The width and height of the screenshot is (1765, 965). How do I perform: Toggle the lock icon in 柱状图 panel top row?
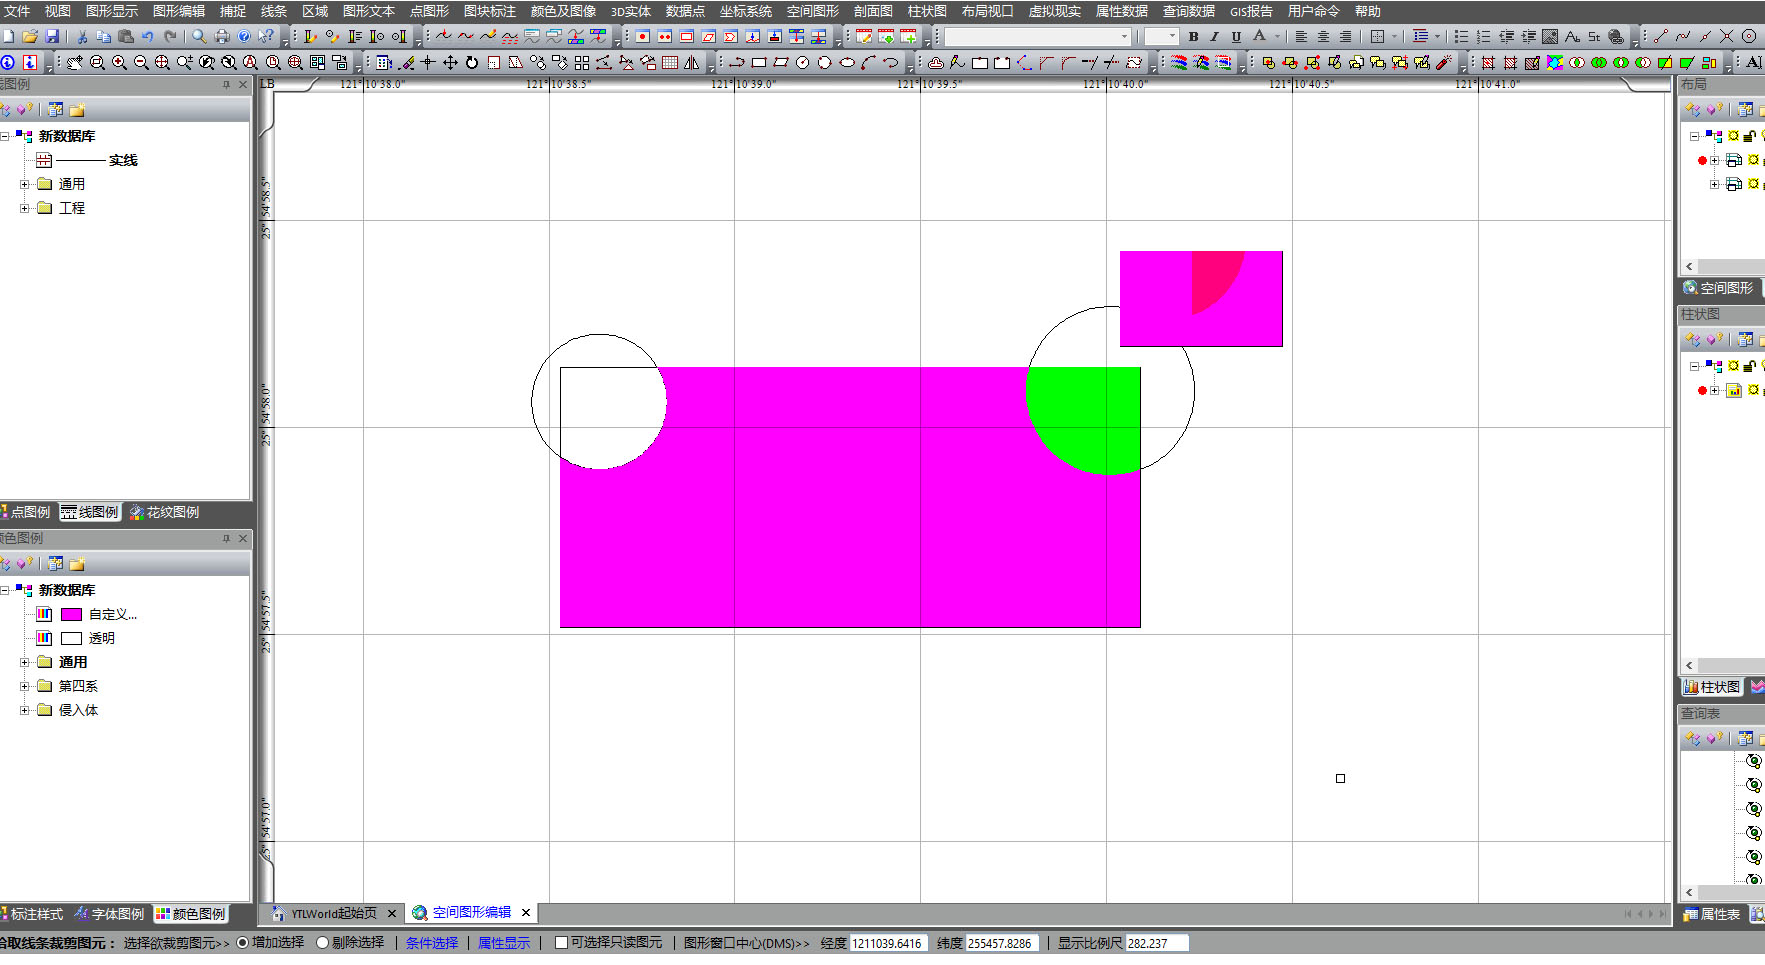tap(1749, 366)
